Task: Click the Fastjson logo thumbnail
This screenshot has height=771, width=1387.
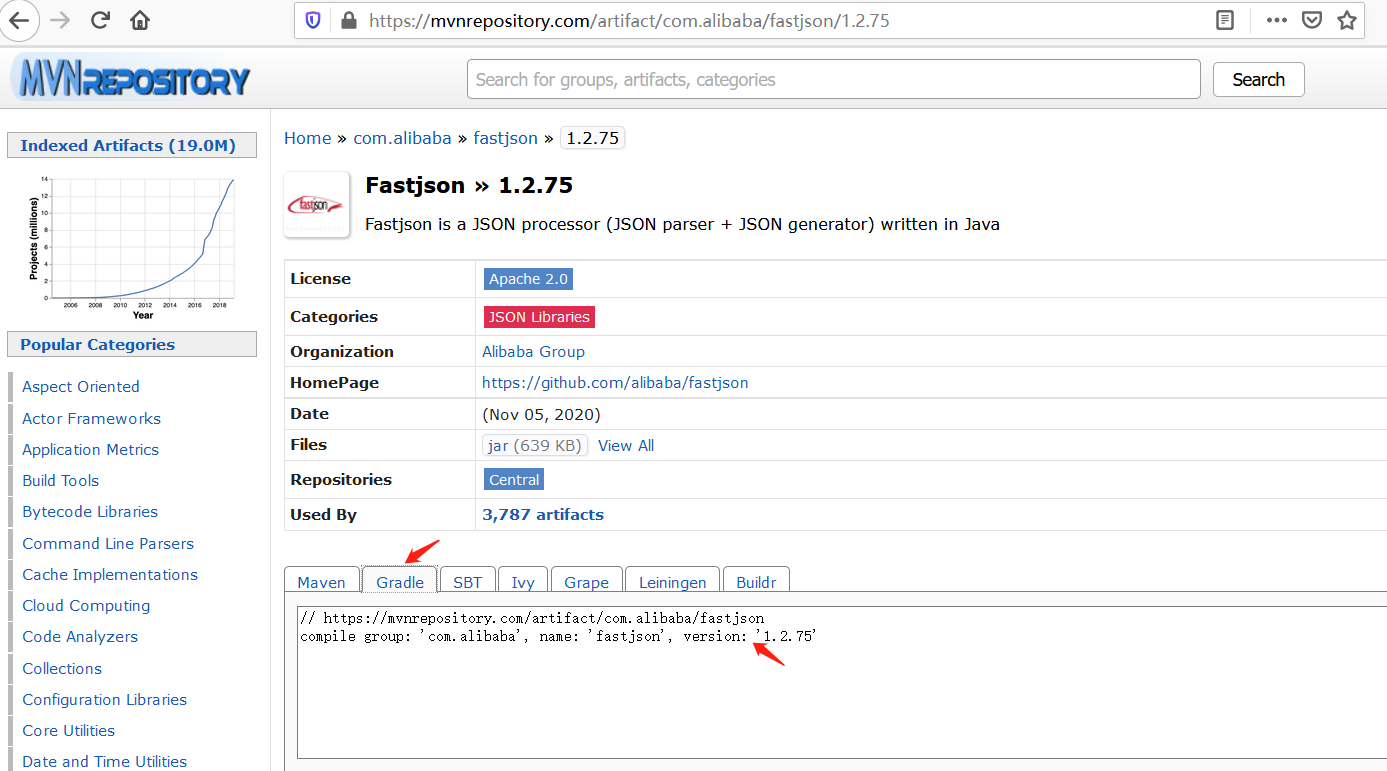Action: point(317,204)
